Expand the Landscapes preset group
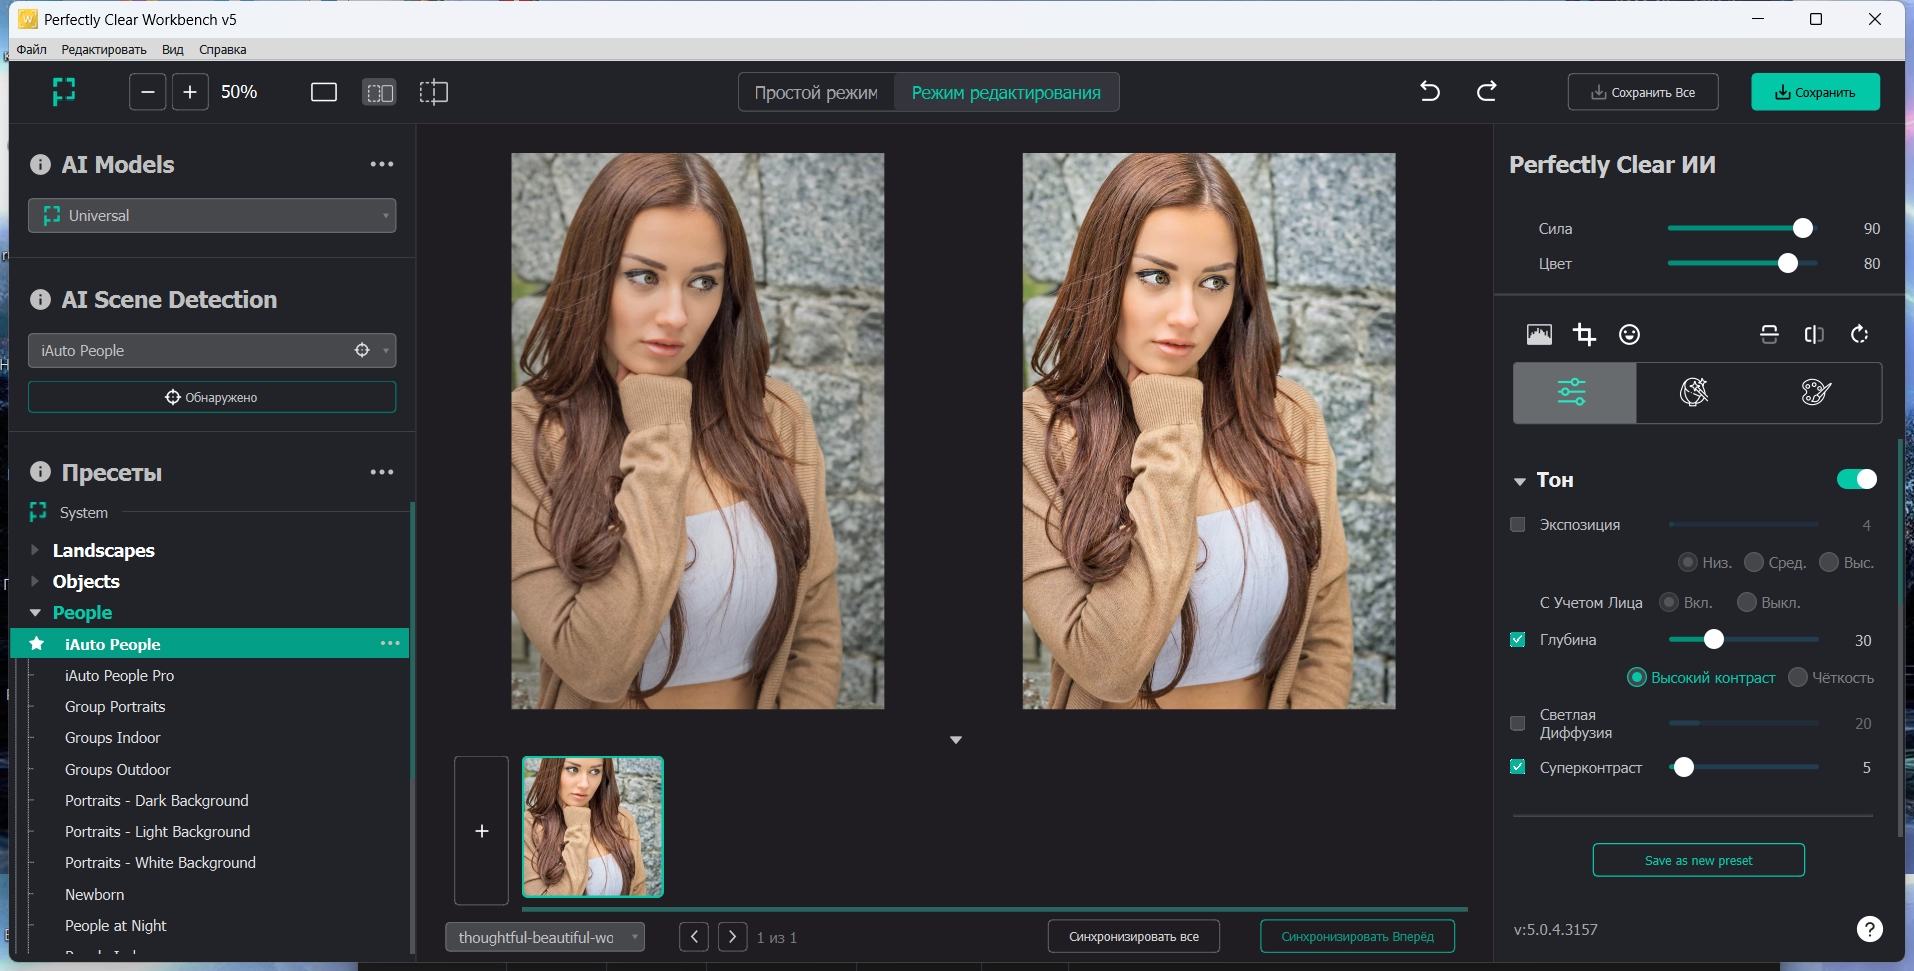Screen dimensions: 1914x971 click(35, 550)
